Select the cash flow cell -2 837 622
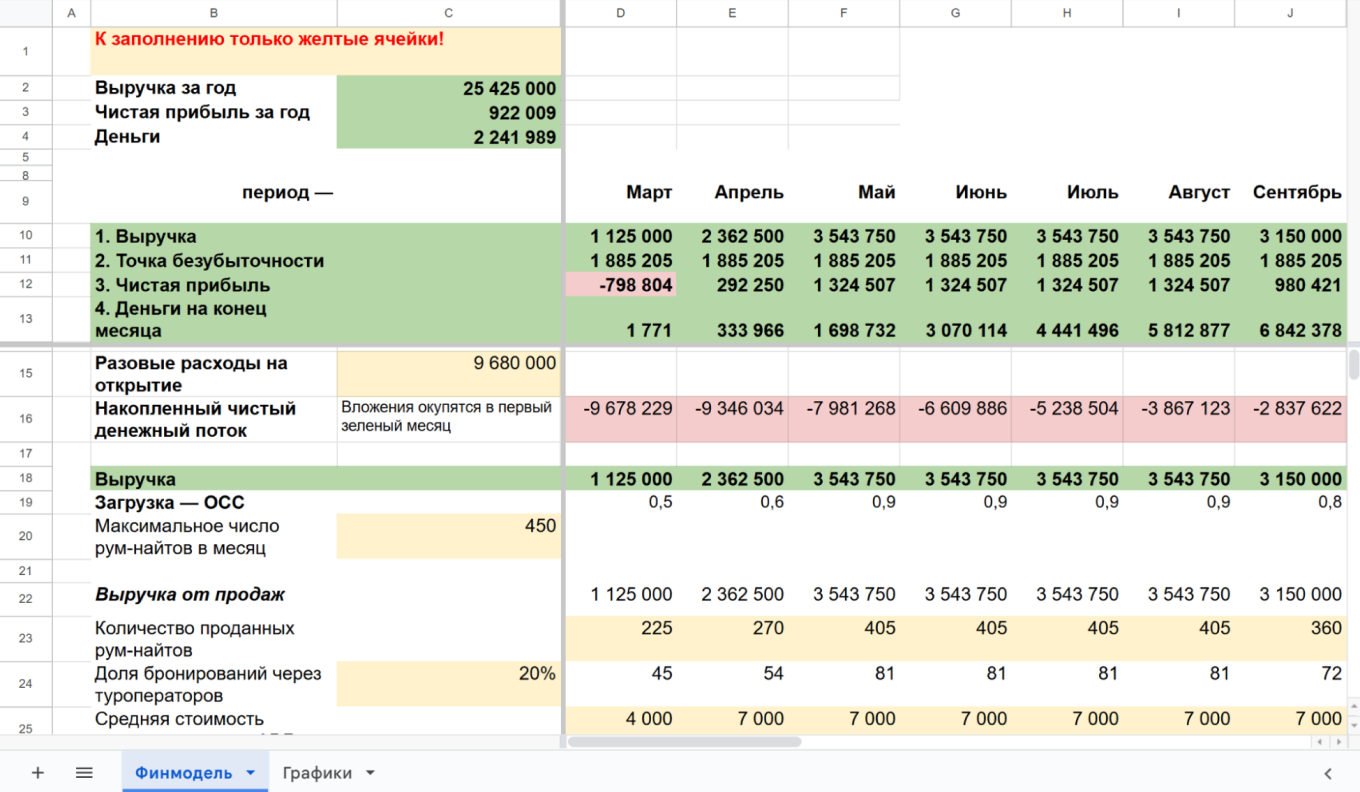 1290,420
